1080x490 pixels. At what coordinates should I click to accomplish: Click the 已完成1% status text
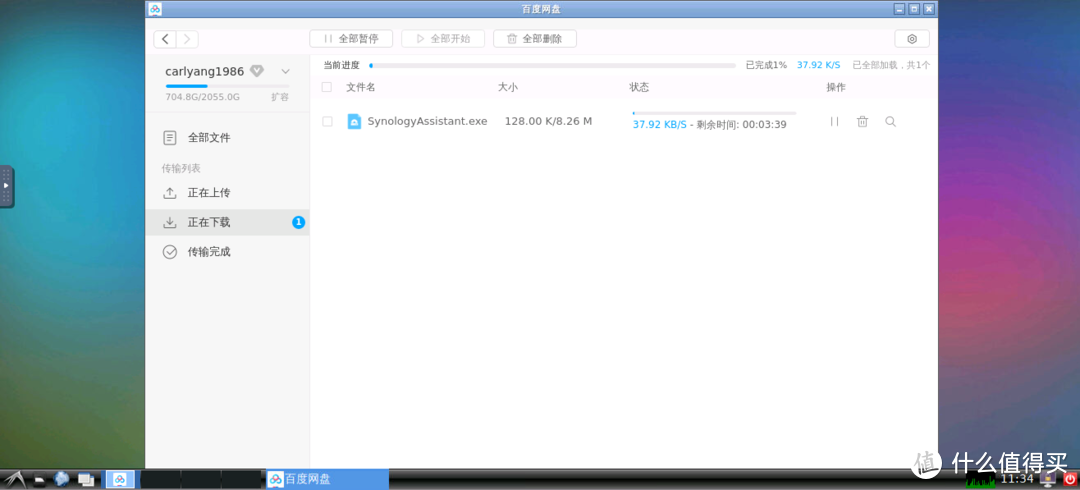[x=766, y=65]
